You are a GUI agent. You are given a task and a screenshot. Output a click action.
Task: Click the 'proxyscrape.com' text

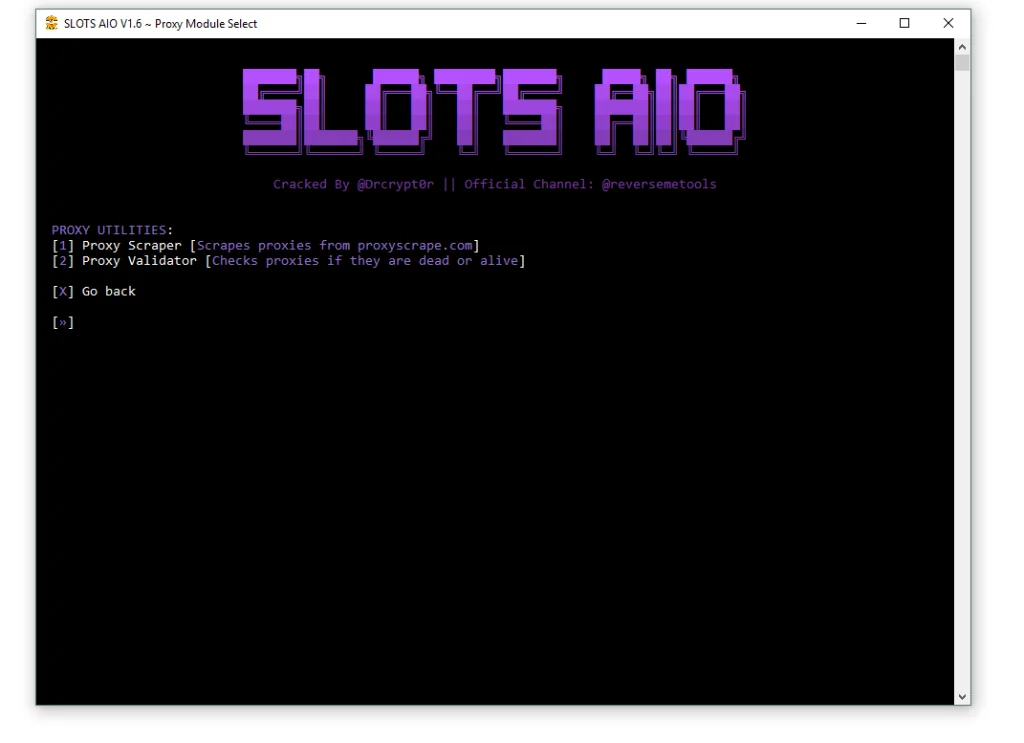(x=414, y=246)
